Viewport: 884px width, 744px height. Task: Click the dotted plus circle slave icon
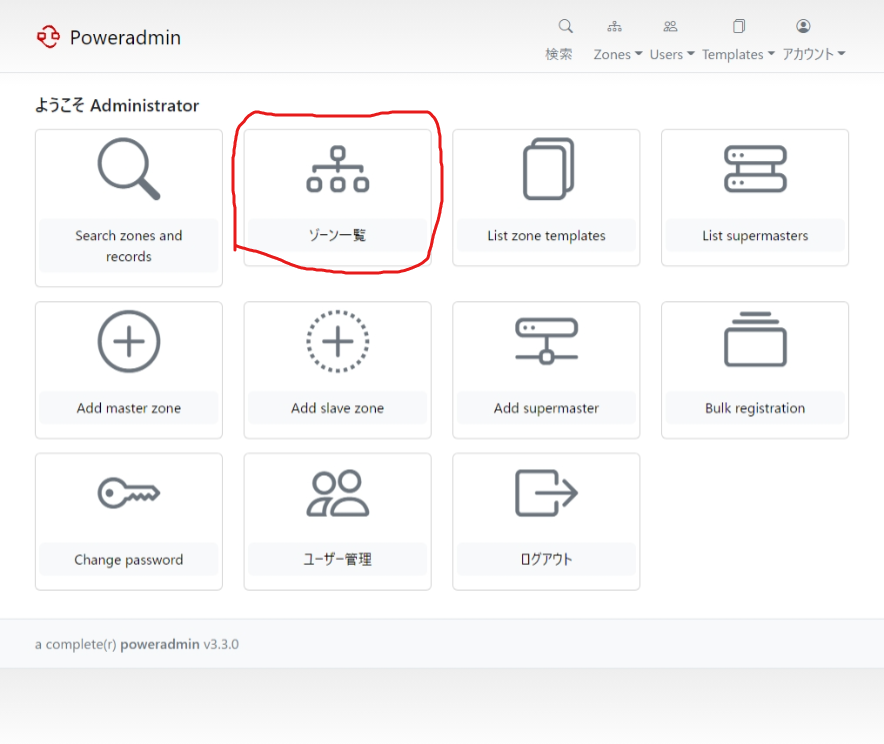coord(338,342)
